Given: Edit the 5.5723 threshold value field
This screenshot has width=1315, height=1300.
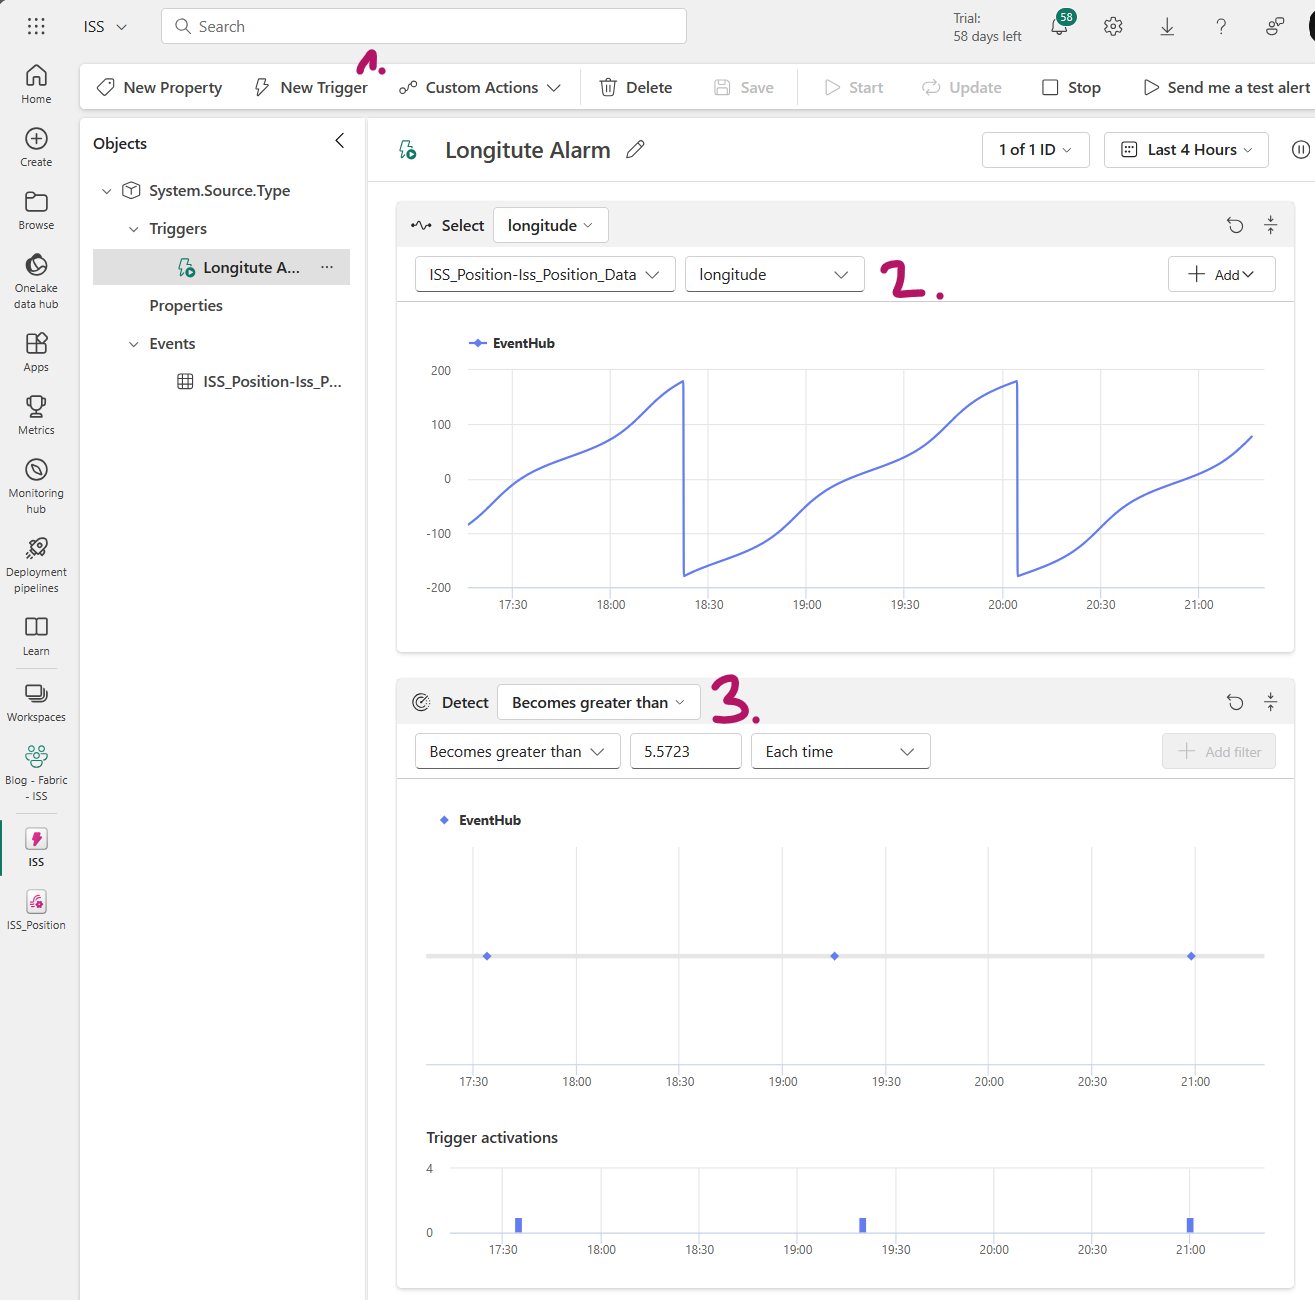Looking at the screenshot, I should [x=686, y=751].
